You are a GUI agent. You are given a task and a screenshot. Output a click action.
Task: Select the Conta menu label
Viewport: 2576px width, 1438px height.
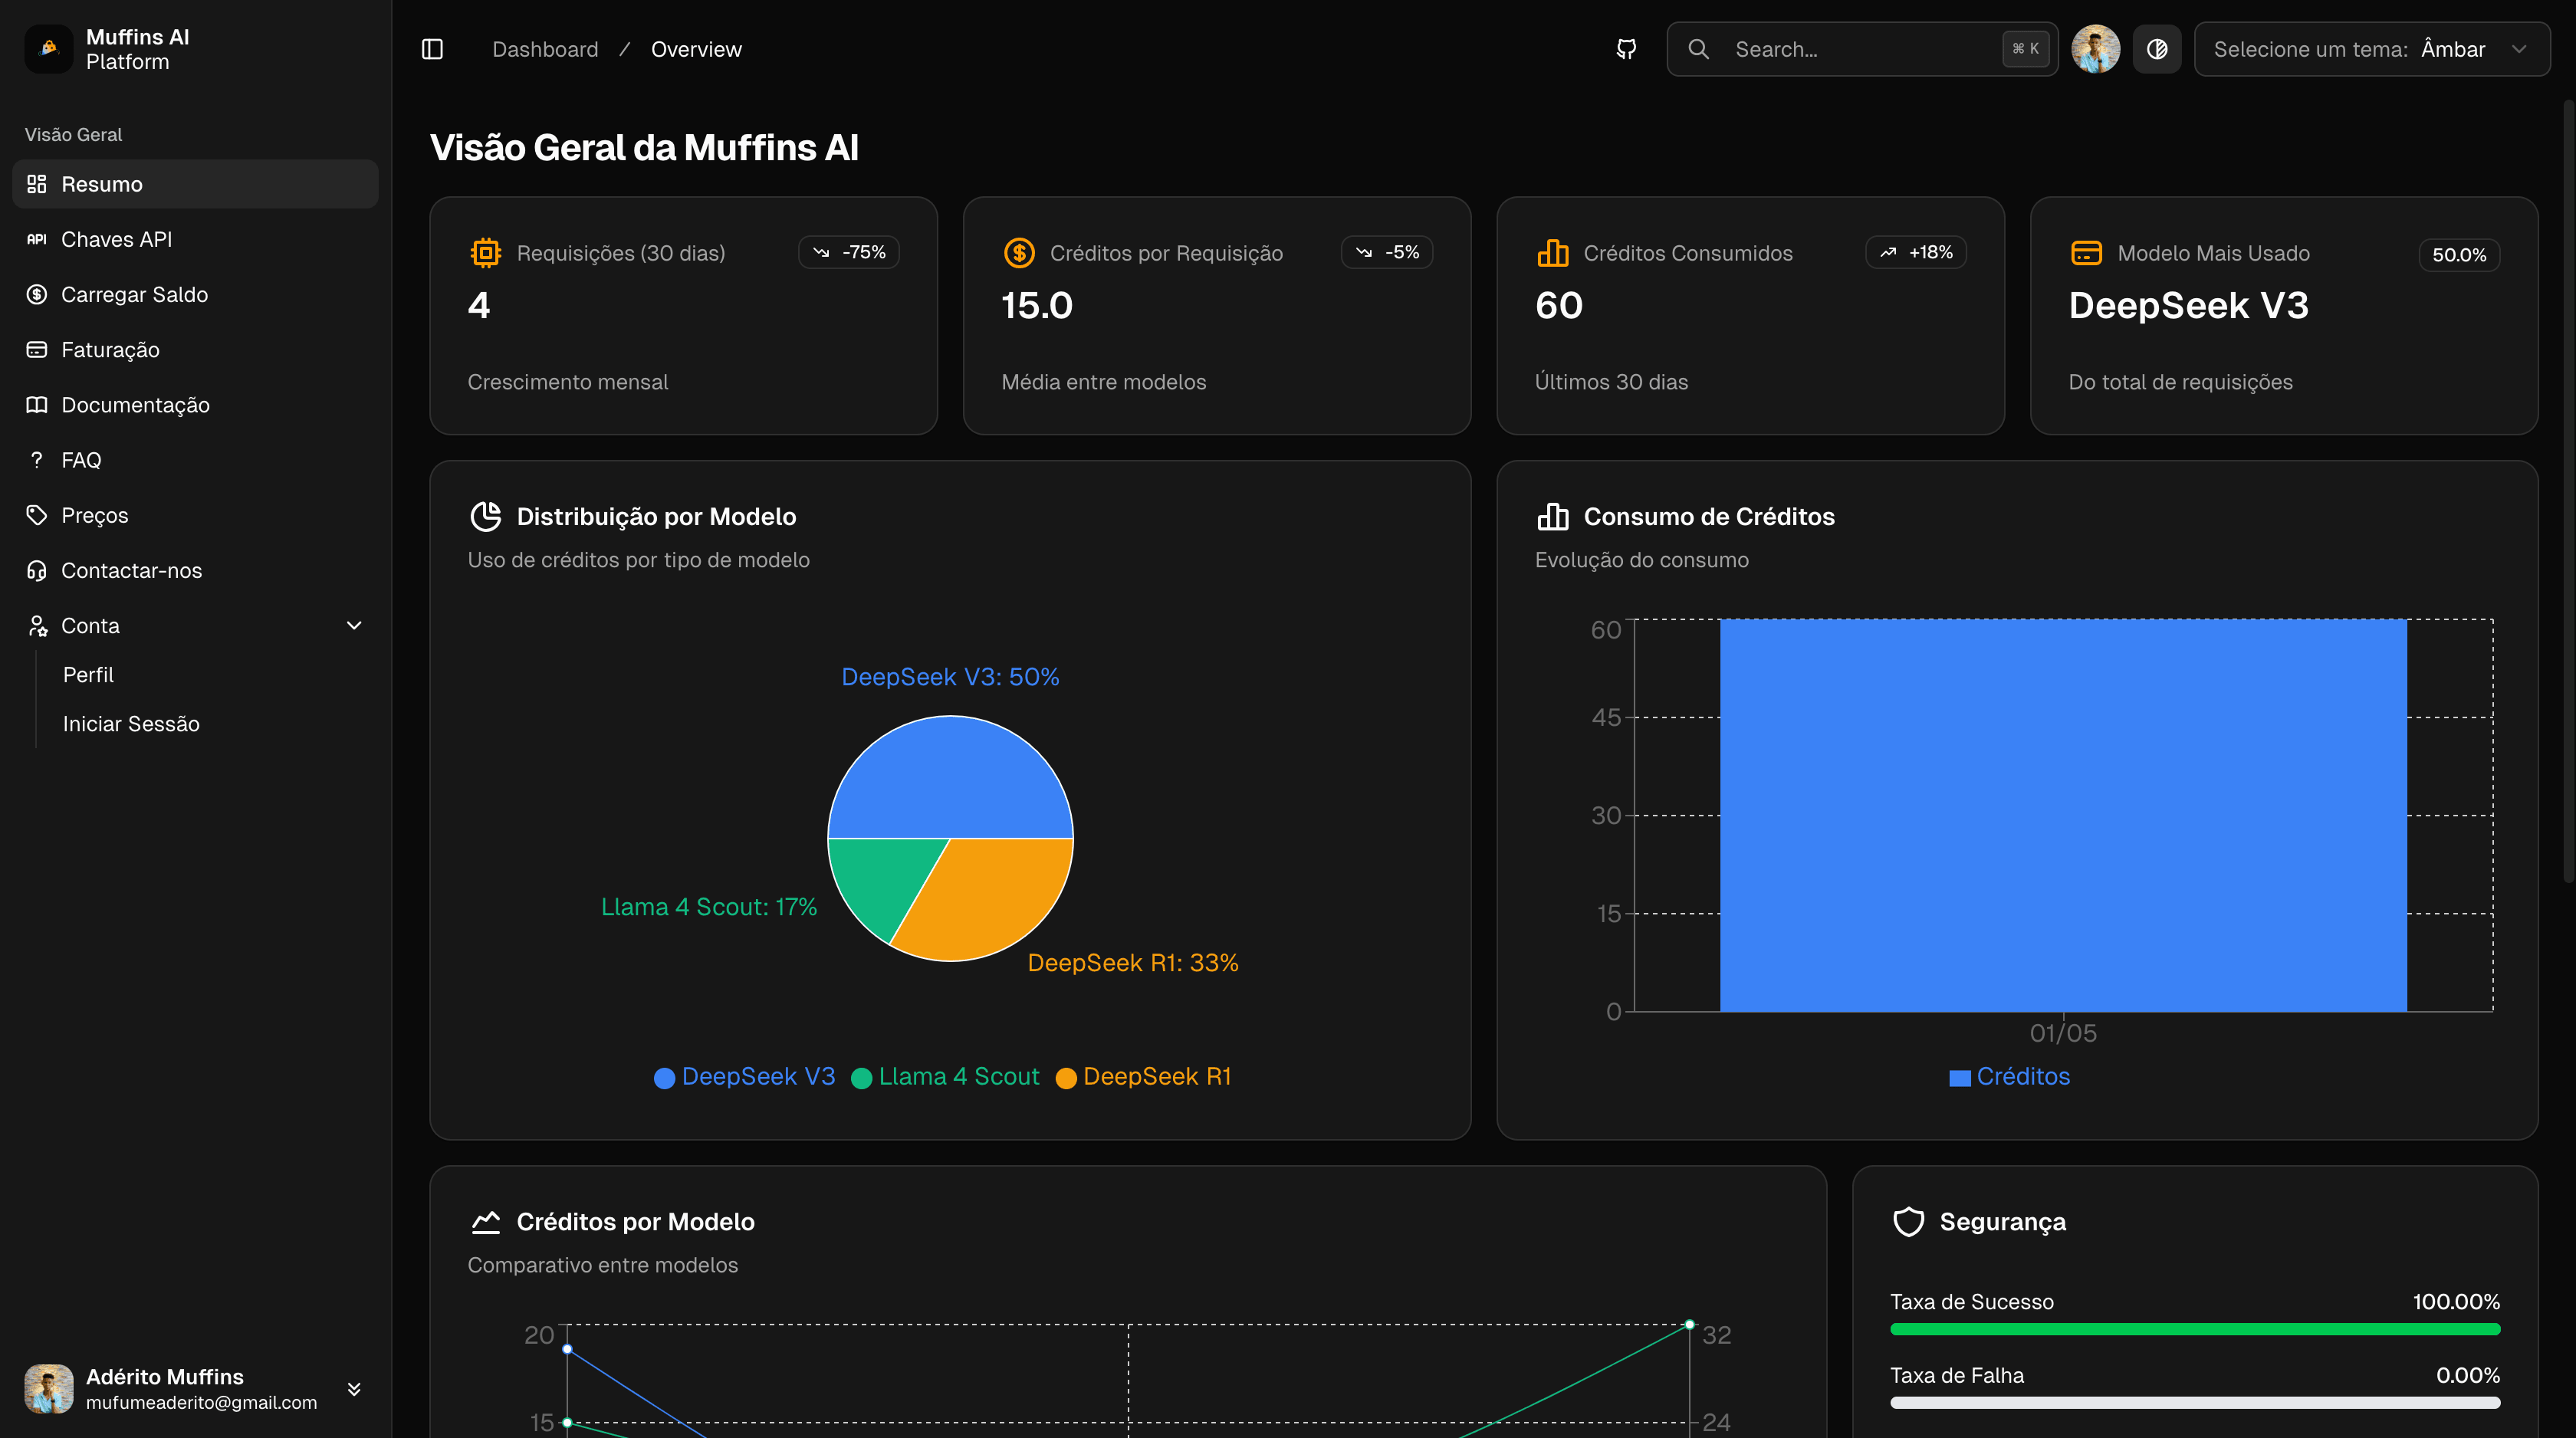90,625
